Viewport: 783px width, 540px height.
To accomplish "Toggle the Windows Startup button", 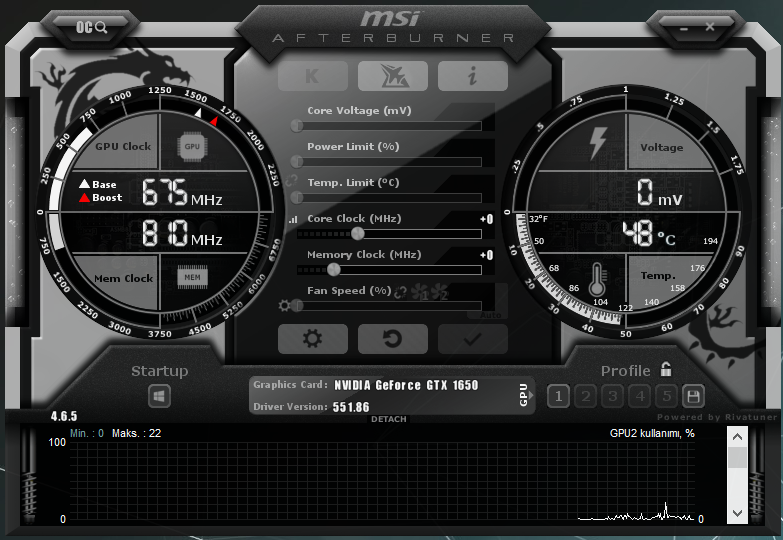I will [x=160, y=396].
